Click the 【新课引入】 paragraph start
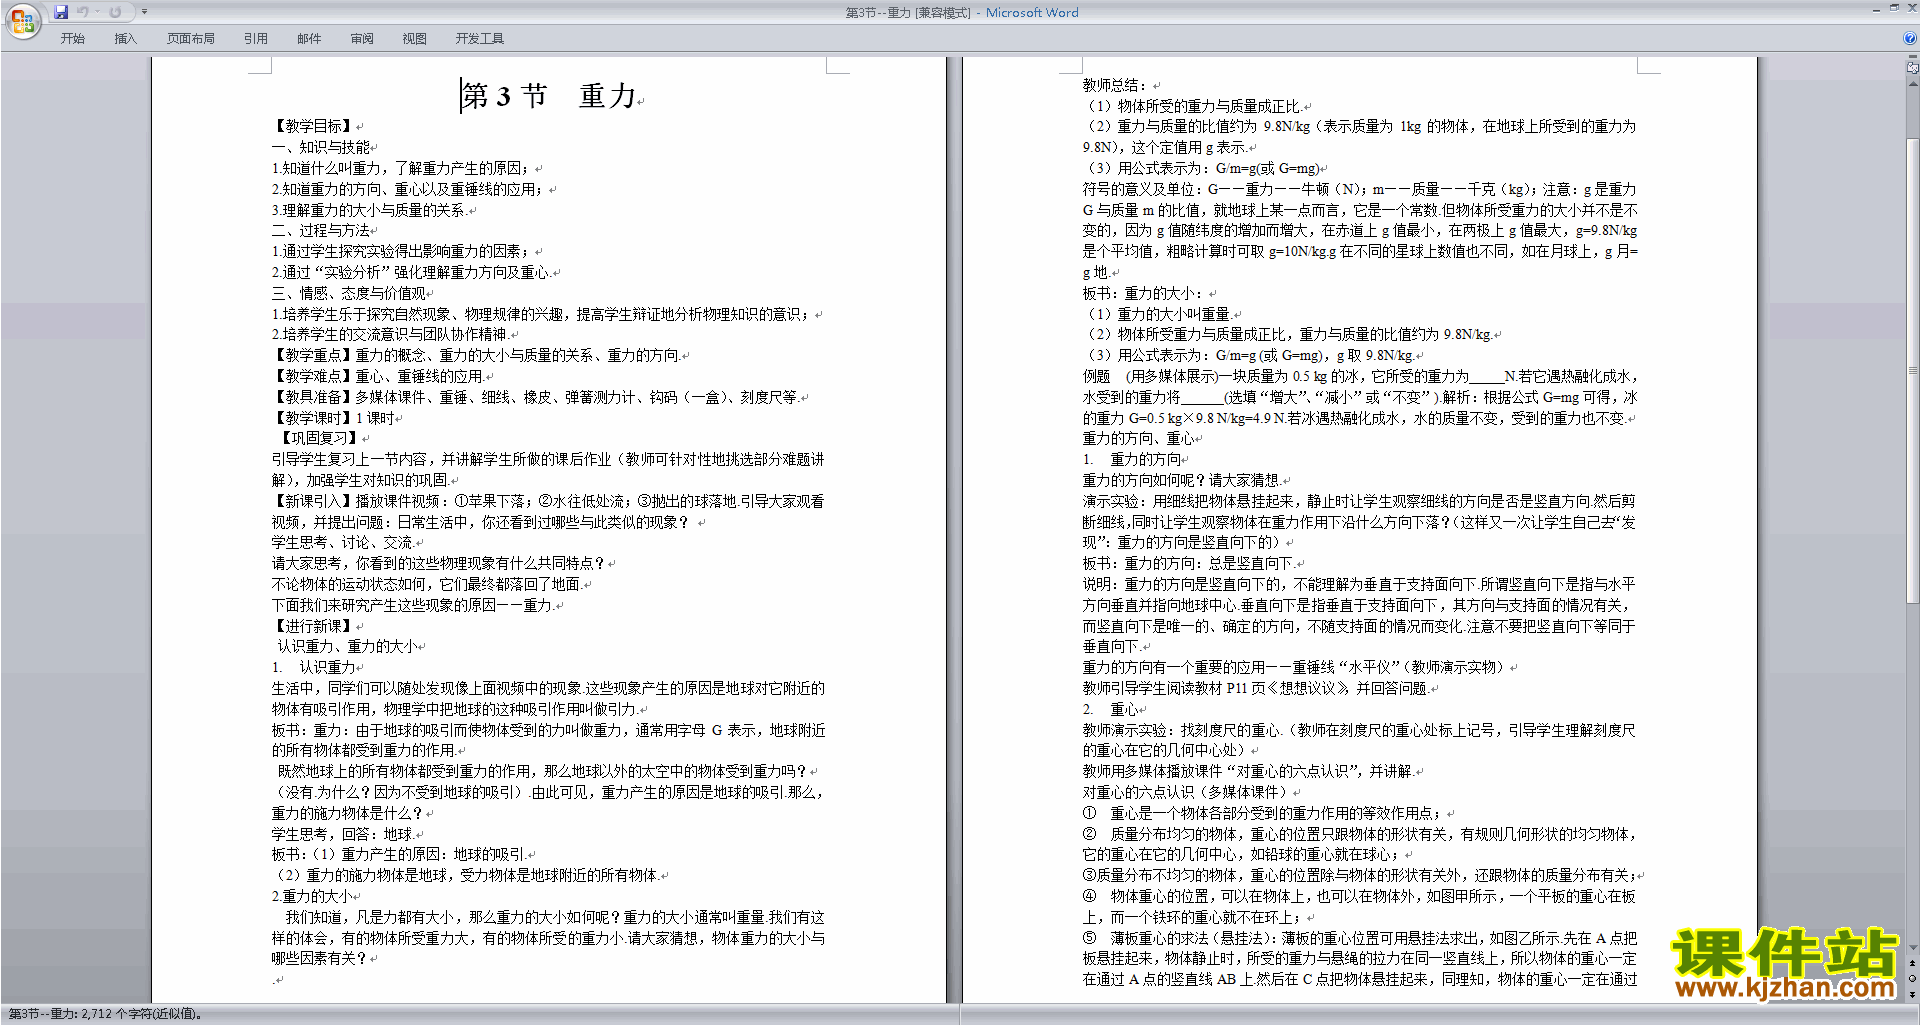The height and width of the screenshot is (1025, 1920). [313, 501]
